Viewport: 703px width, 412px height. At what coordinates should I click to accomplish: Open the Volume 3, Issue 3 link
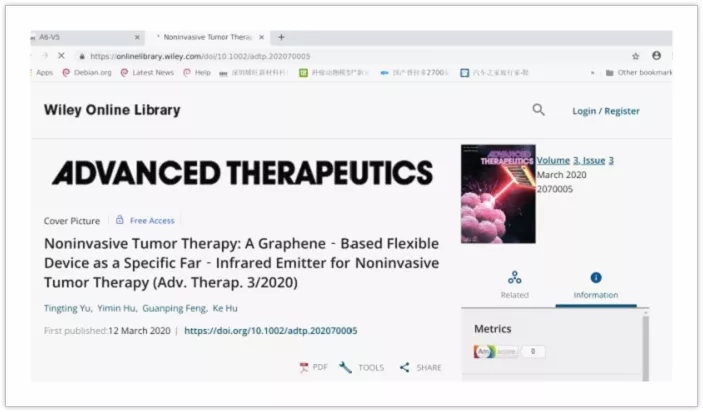click(x=575, y=160)
